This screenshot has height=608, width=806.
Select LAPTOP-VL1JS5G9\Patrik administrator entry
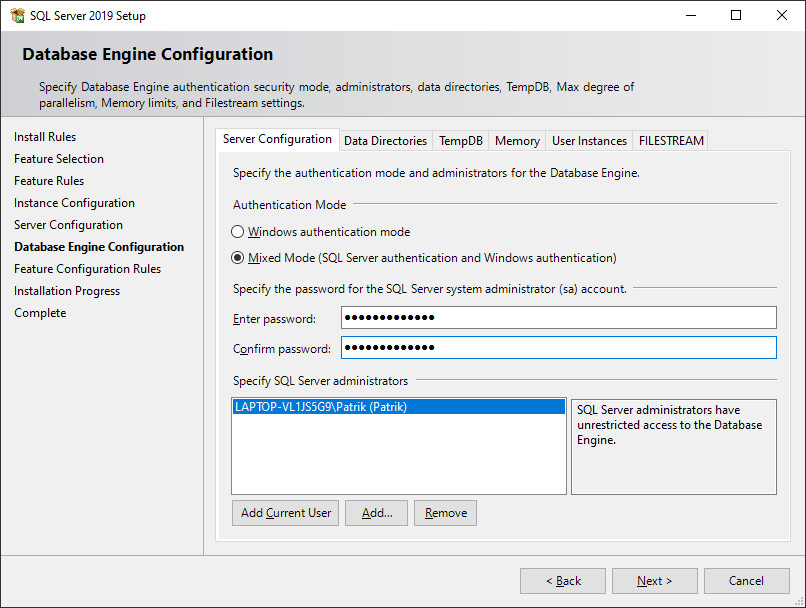399,407
